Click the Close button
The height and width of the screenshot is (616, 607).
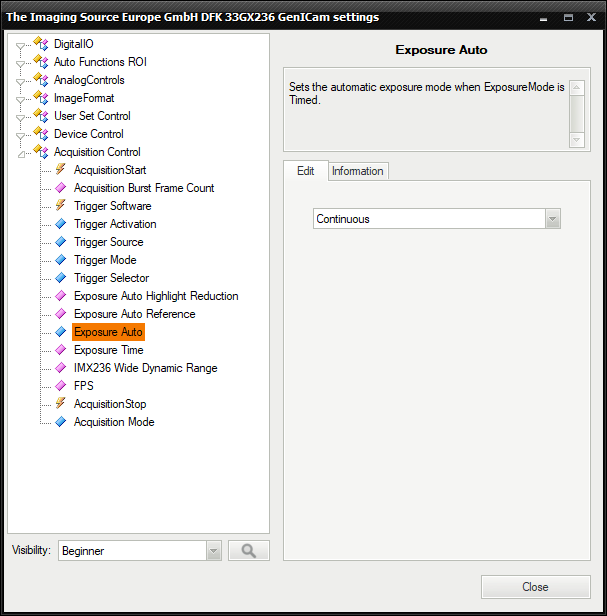click(535, 587)
